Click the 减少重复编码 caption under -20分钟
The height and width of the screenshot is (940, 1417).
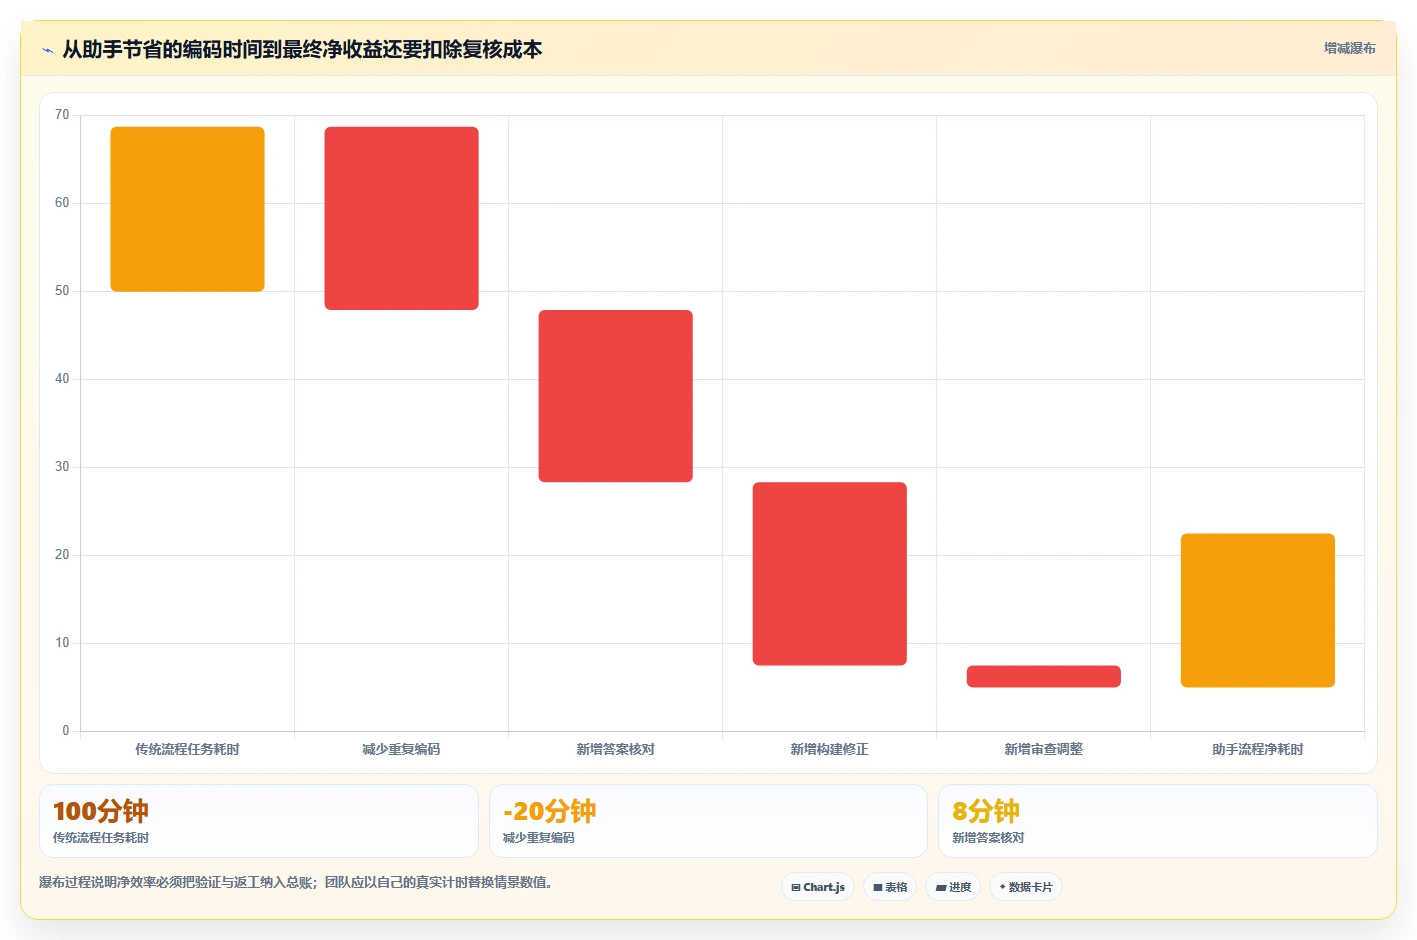pos(539,838)
